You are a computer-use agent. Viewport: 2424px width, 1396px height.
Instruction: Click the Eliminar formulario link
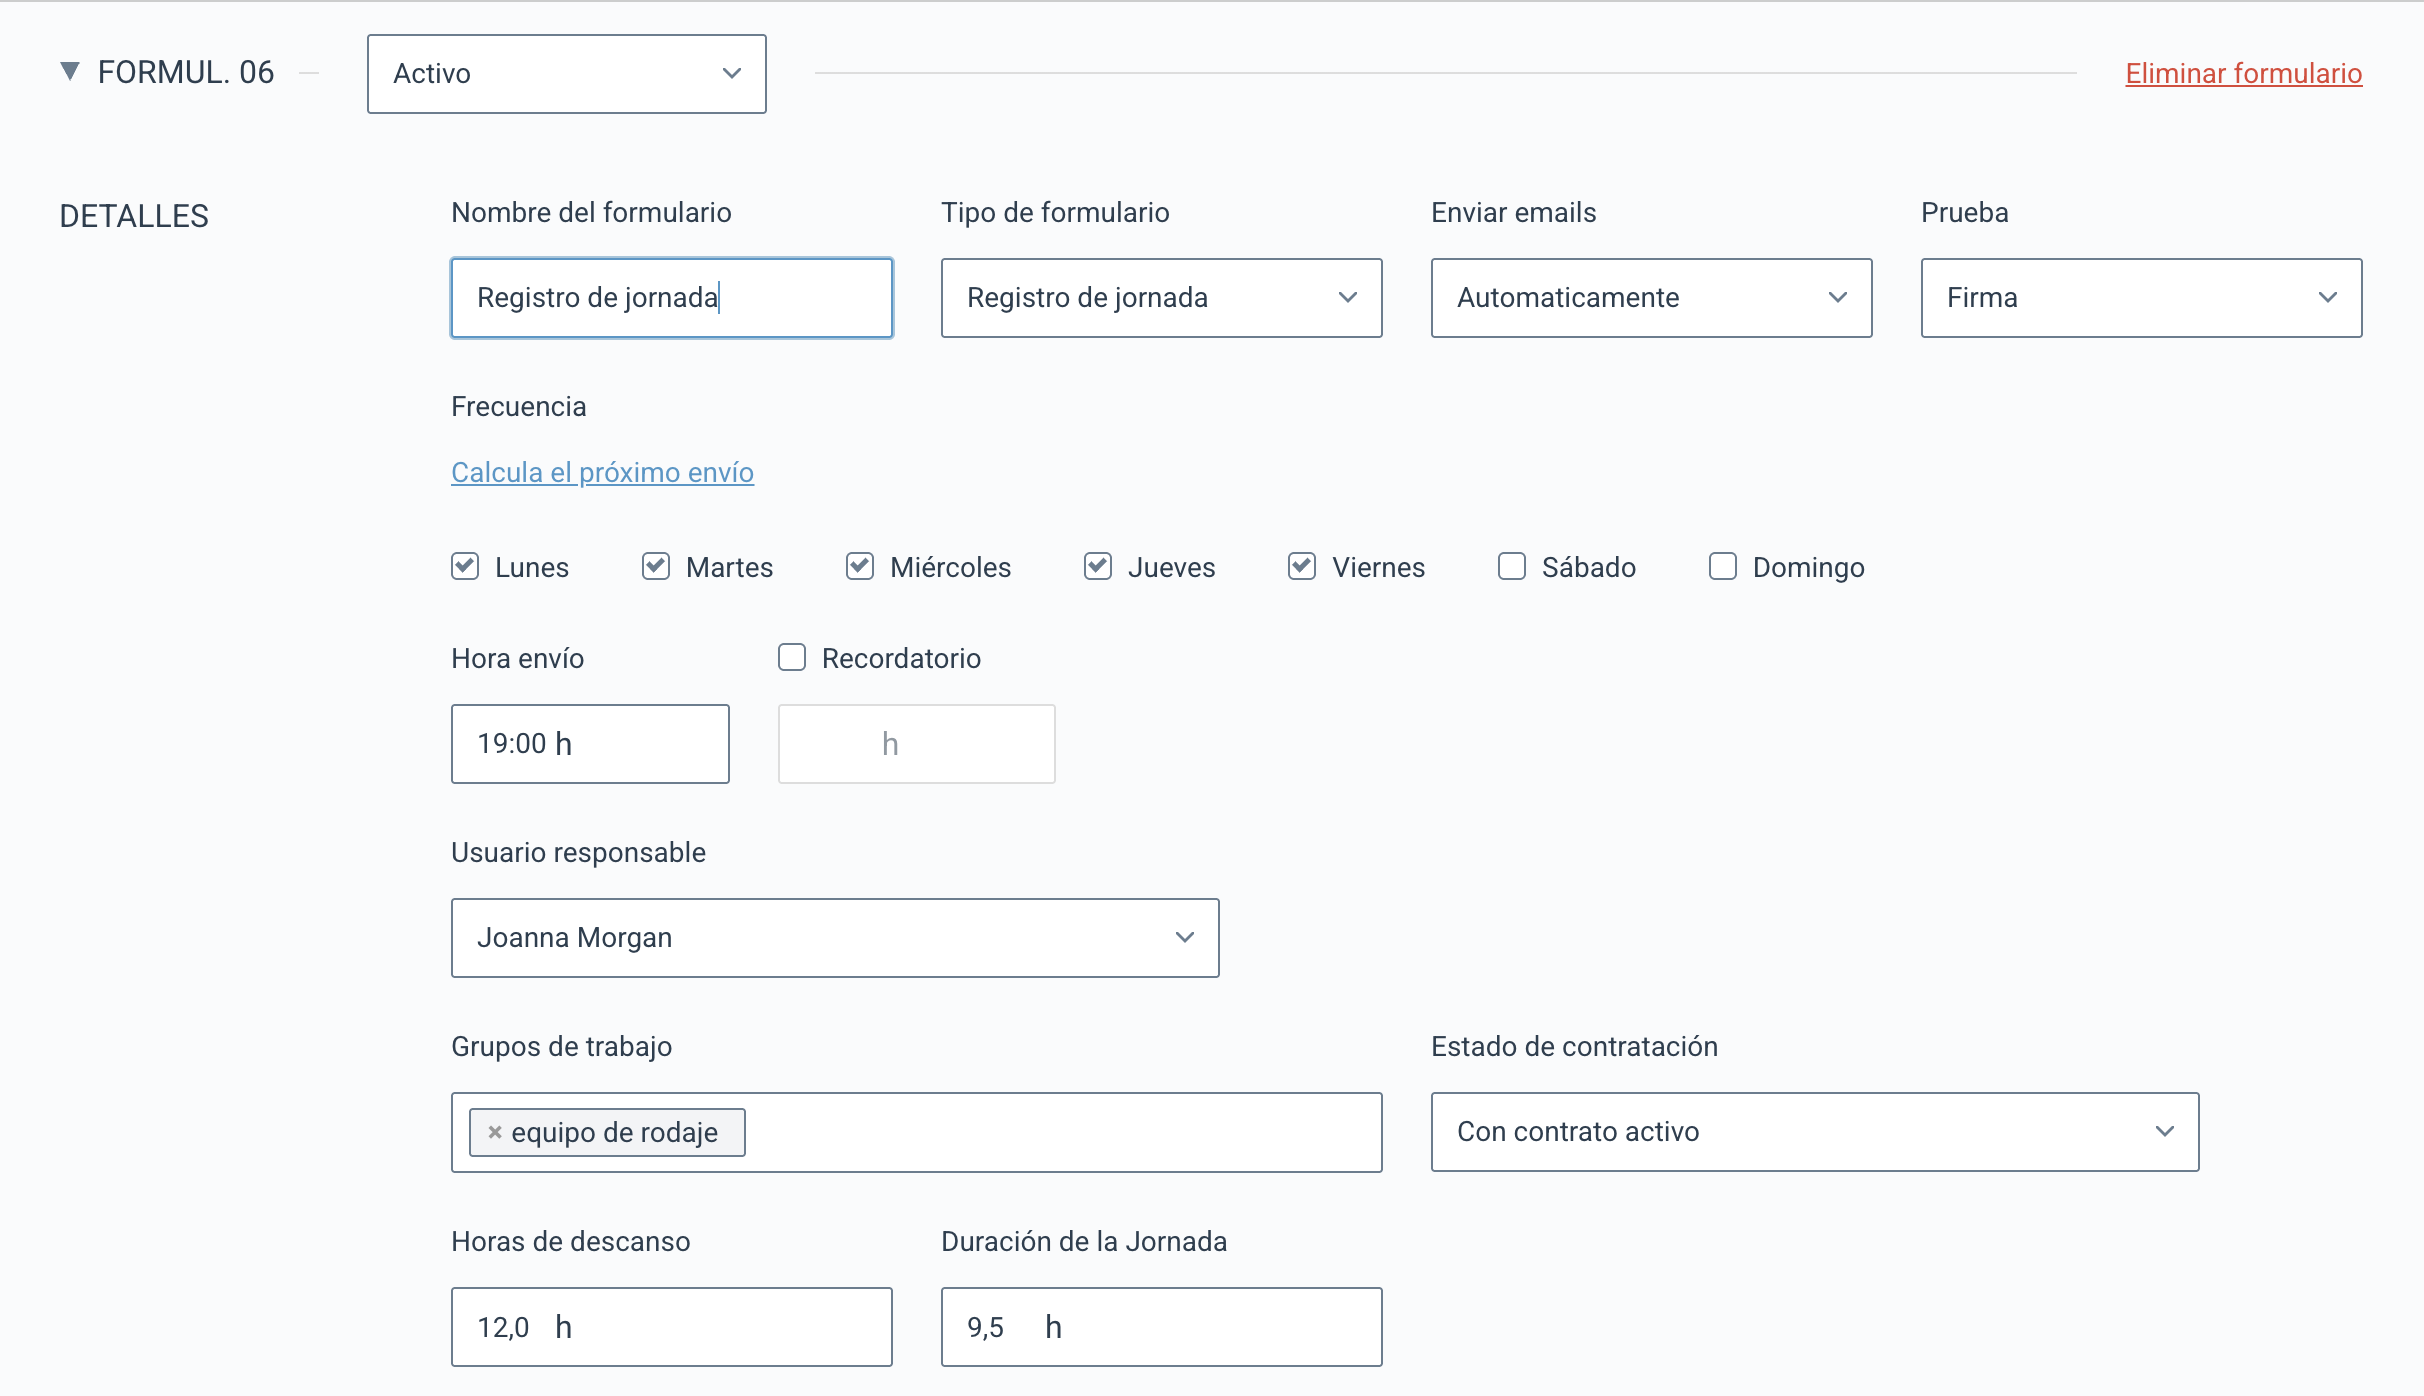point(2243,74)
